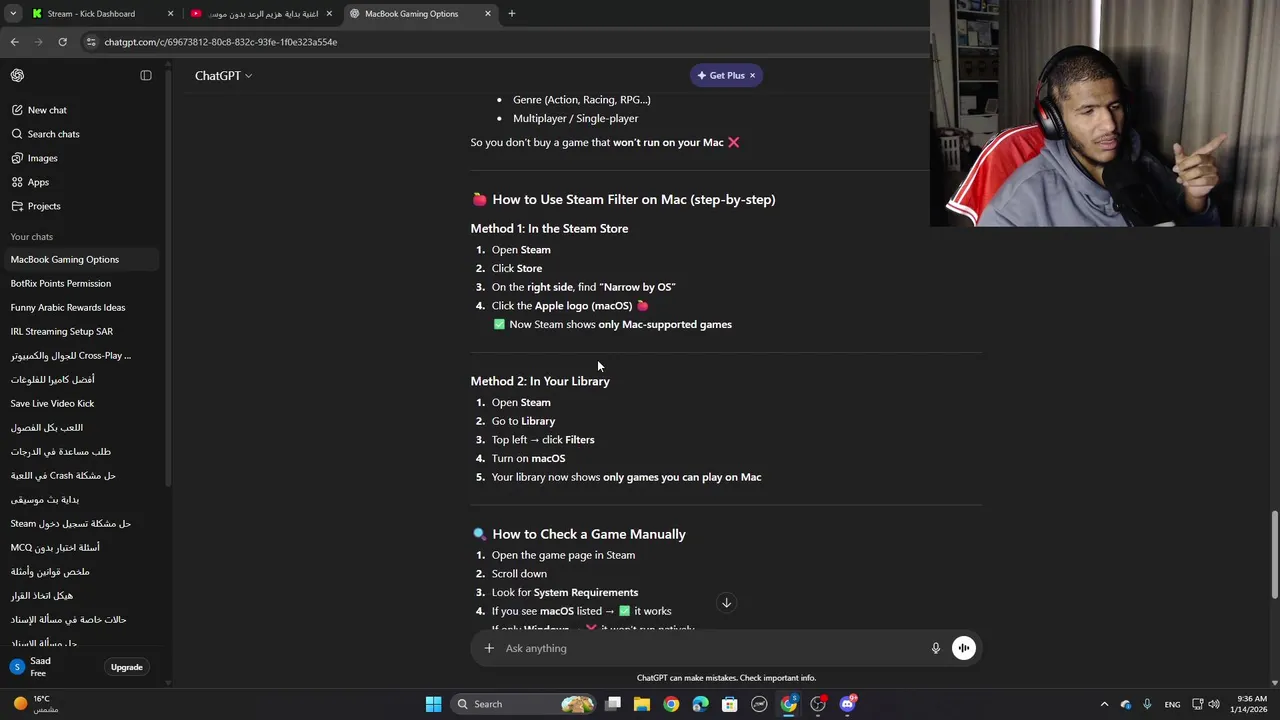Click the browser back arrow
The height and width of the screenshot is (720, 1280).
pos(14,42)
